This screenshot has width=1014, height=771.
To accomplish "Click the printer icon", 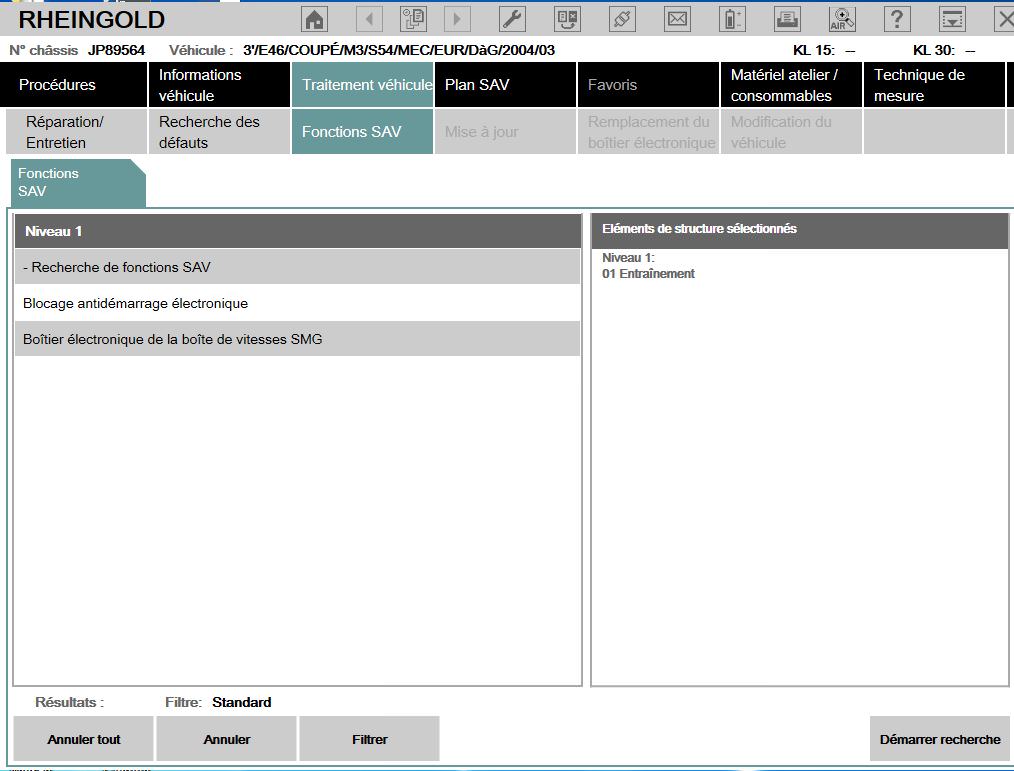I will (x=787, y=19).
